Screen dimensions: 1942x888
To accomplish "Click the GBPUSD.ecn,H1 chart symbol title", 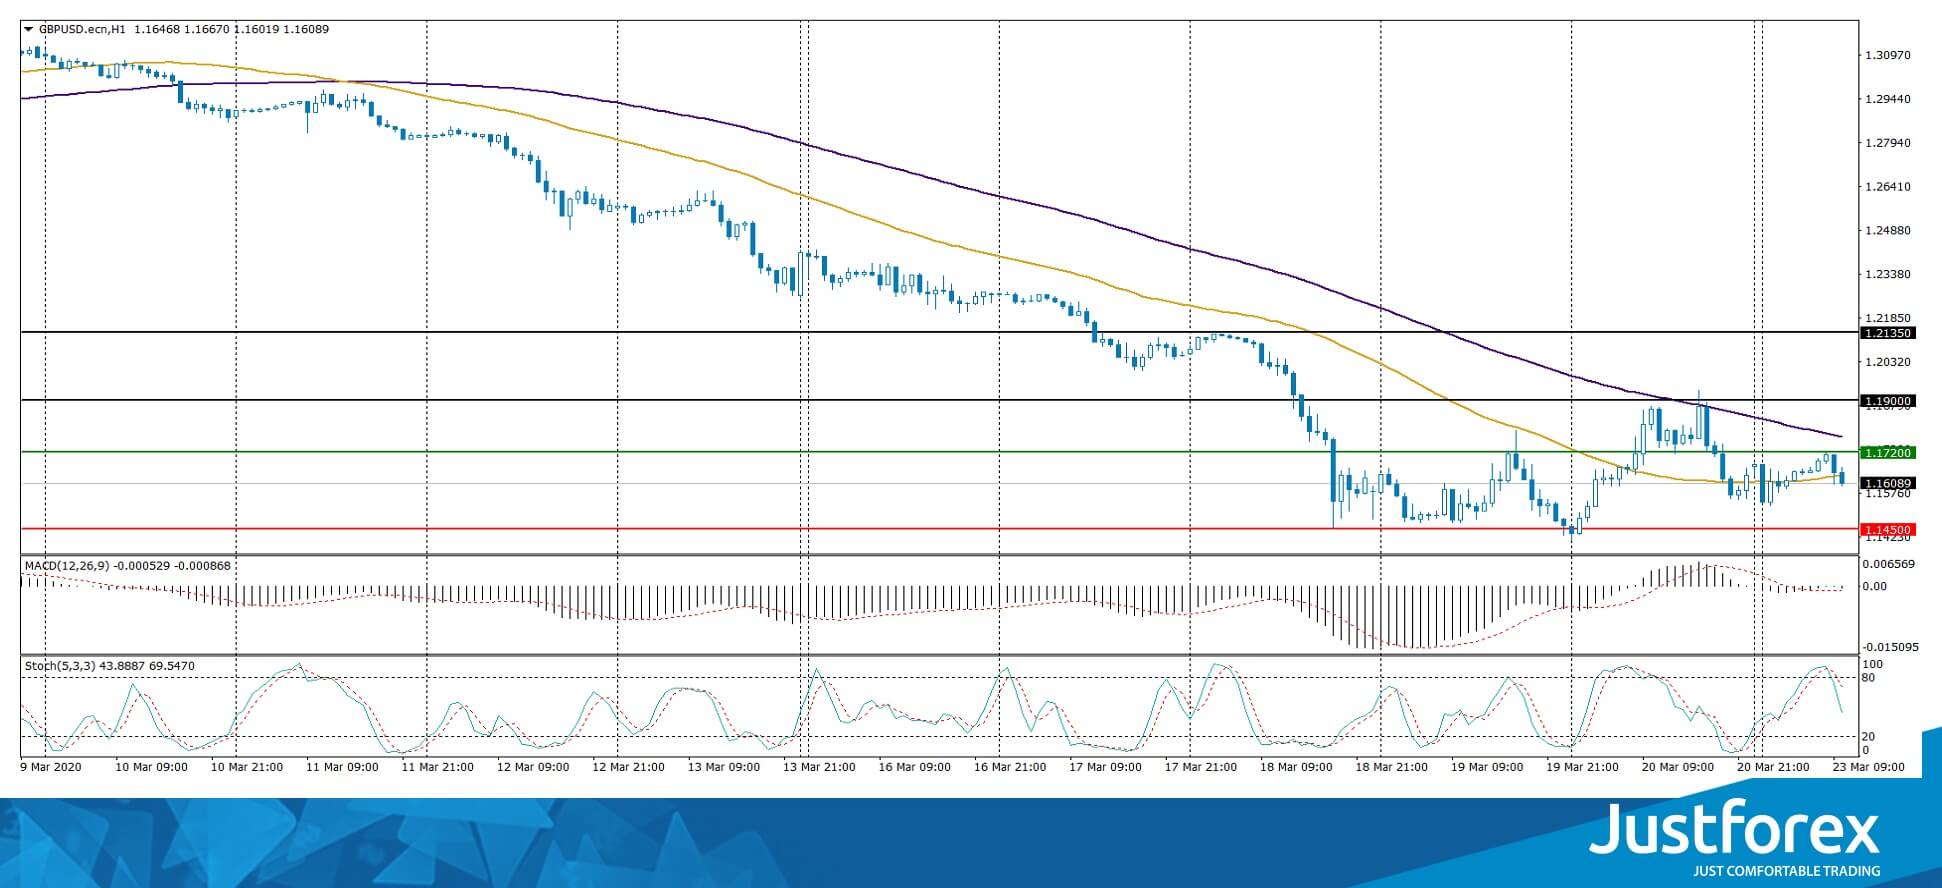I will tap(82, 29).
